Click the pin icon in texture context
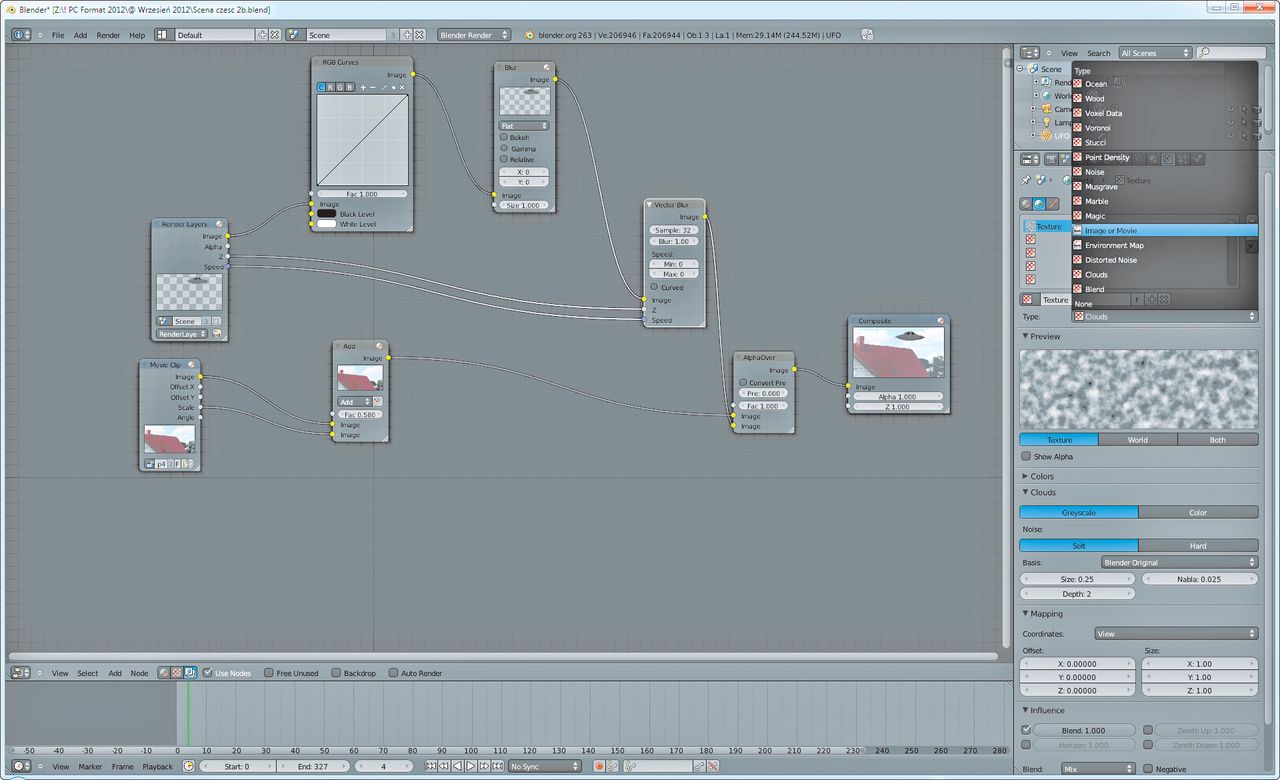The image size is (1280, 780). (x=1026, y=180)
